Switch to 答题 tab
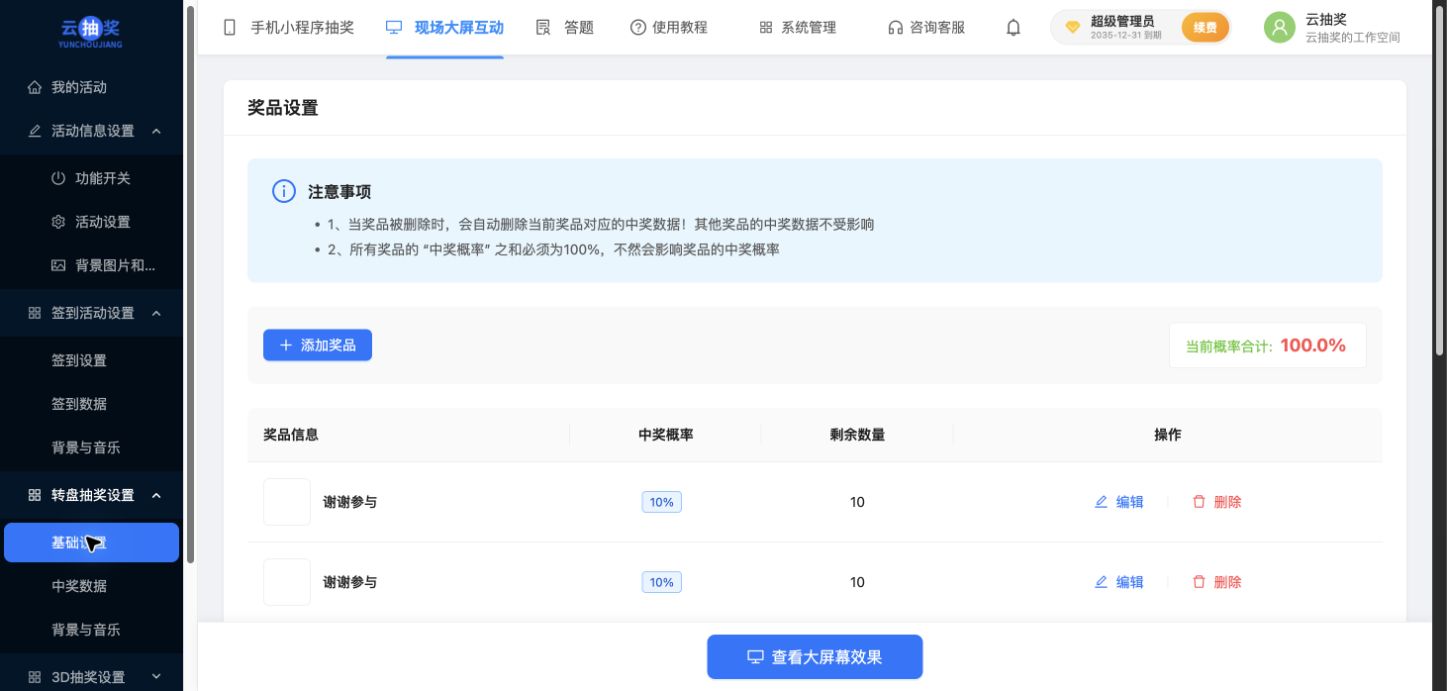 point(579,27)
